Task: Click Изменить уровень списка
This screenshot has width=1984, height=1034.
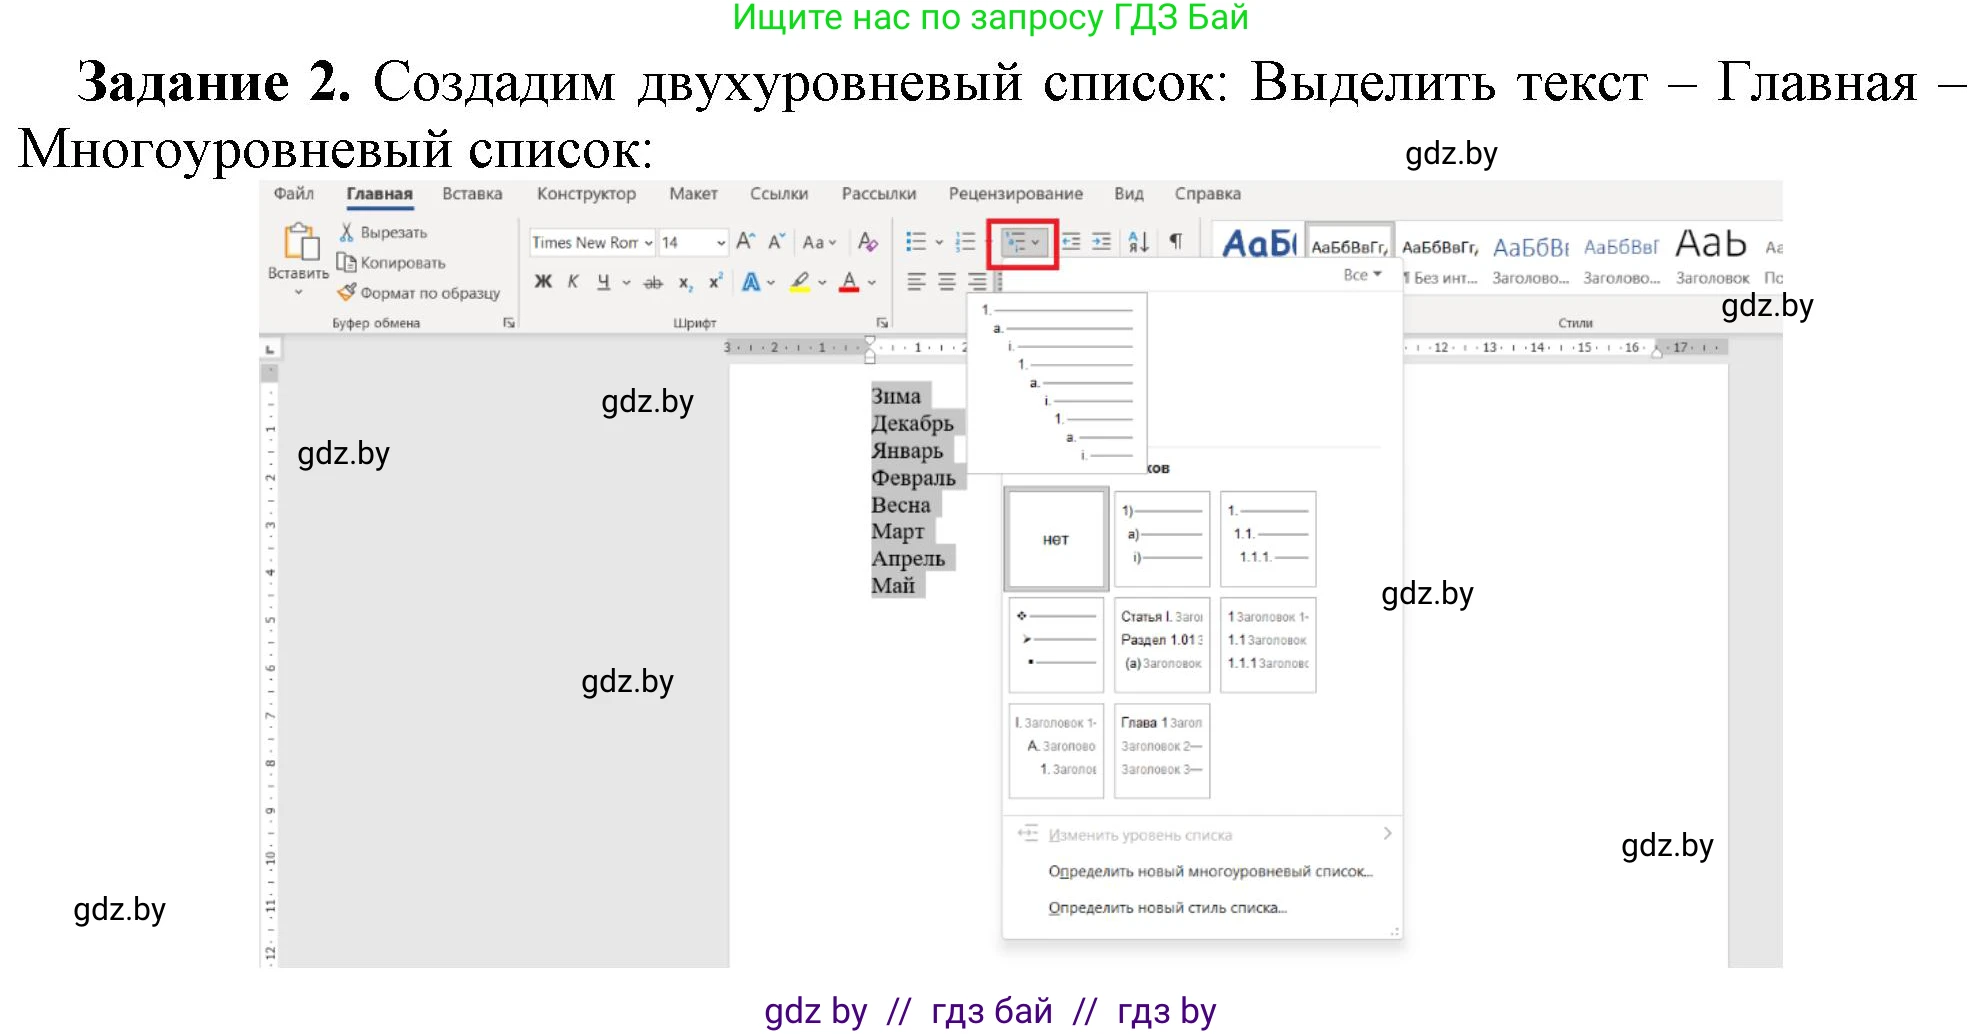Action: pyautogui.click(x=1140, y=833)
